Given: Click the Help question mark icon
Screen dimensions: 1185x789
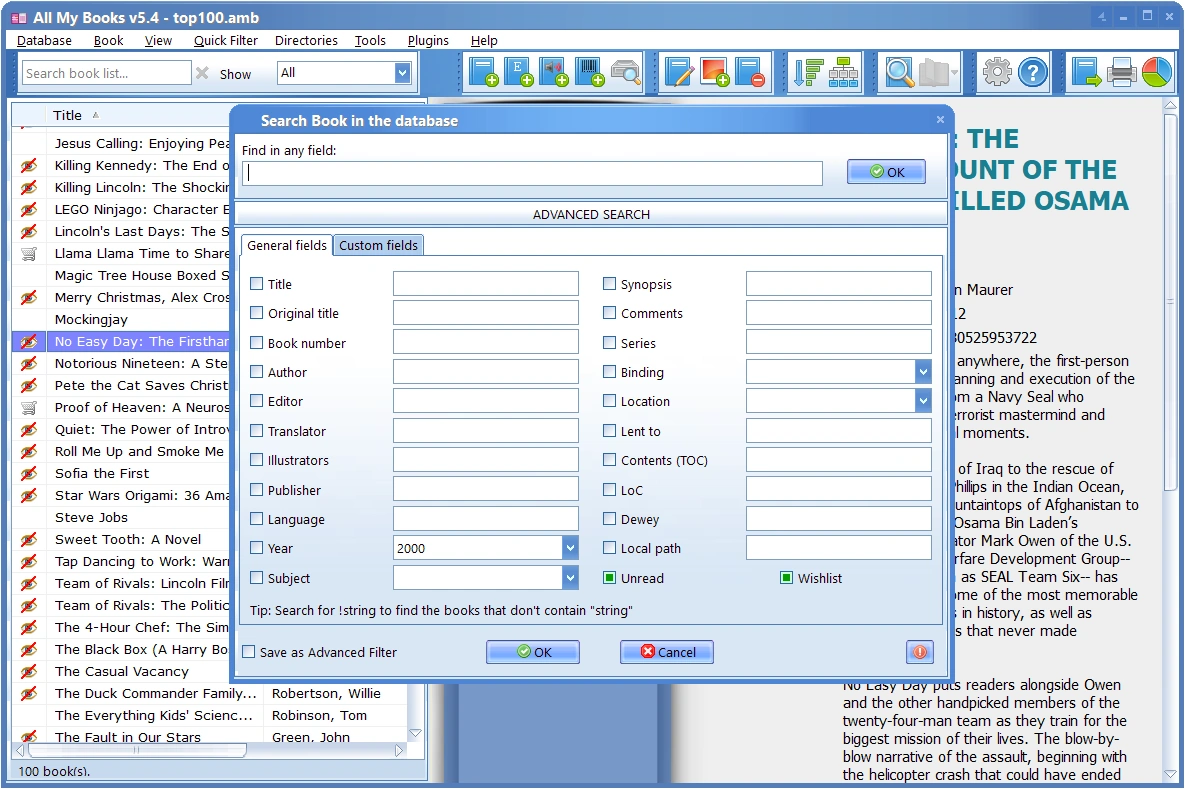Looking at the screenshot, I should pos(1032,73).
